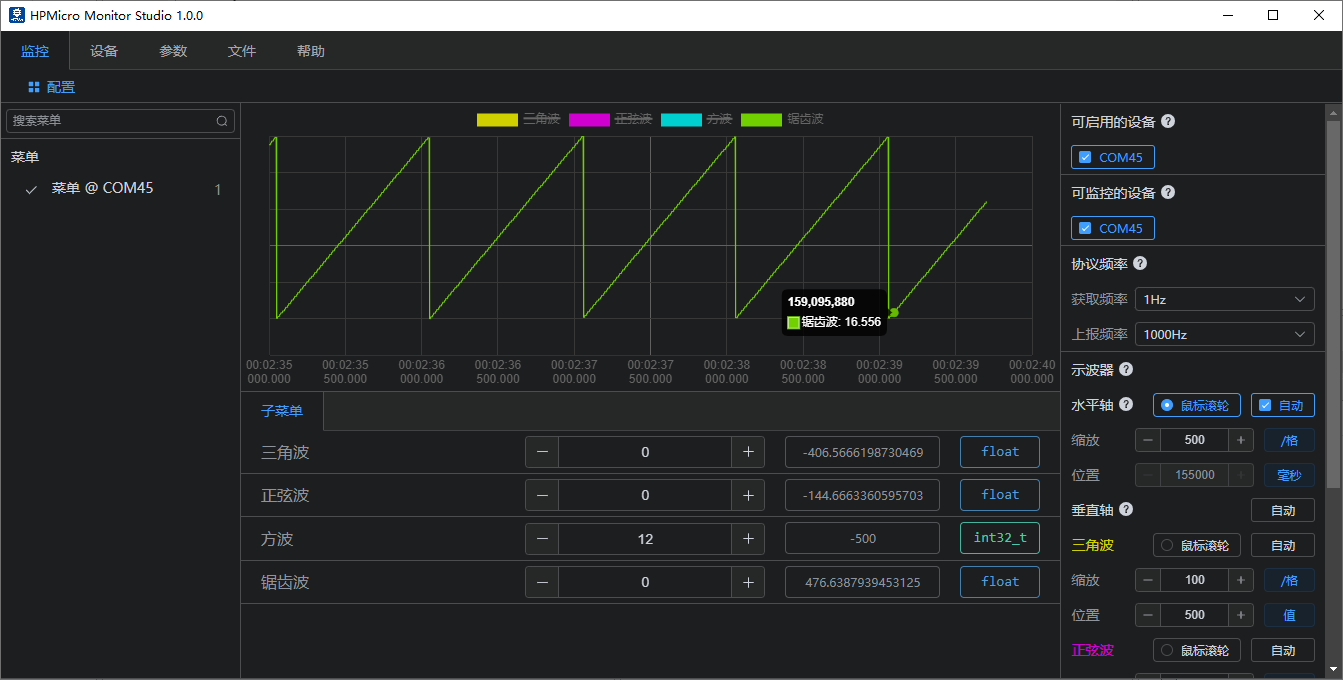Decrease horizontal axis 缩放 500 with minus
The image size is (1343, 680).
coord(1148,440)
